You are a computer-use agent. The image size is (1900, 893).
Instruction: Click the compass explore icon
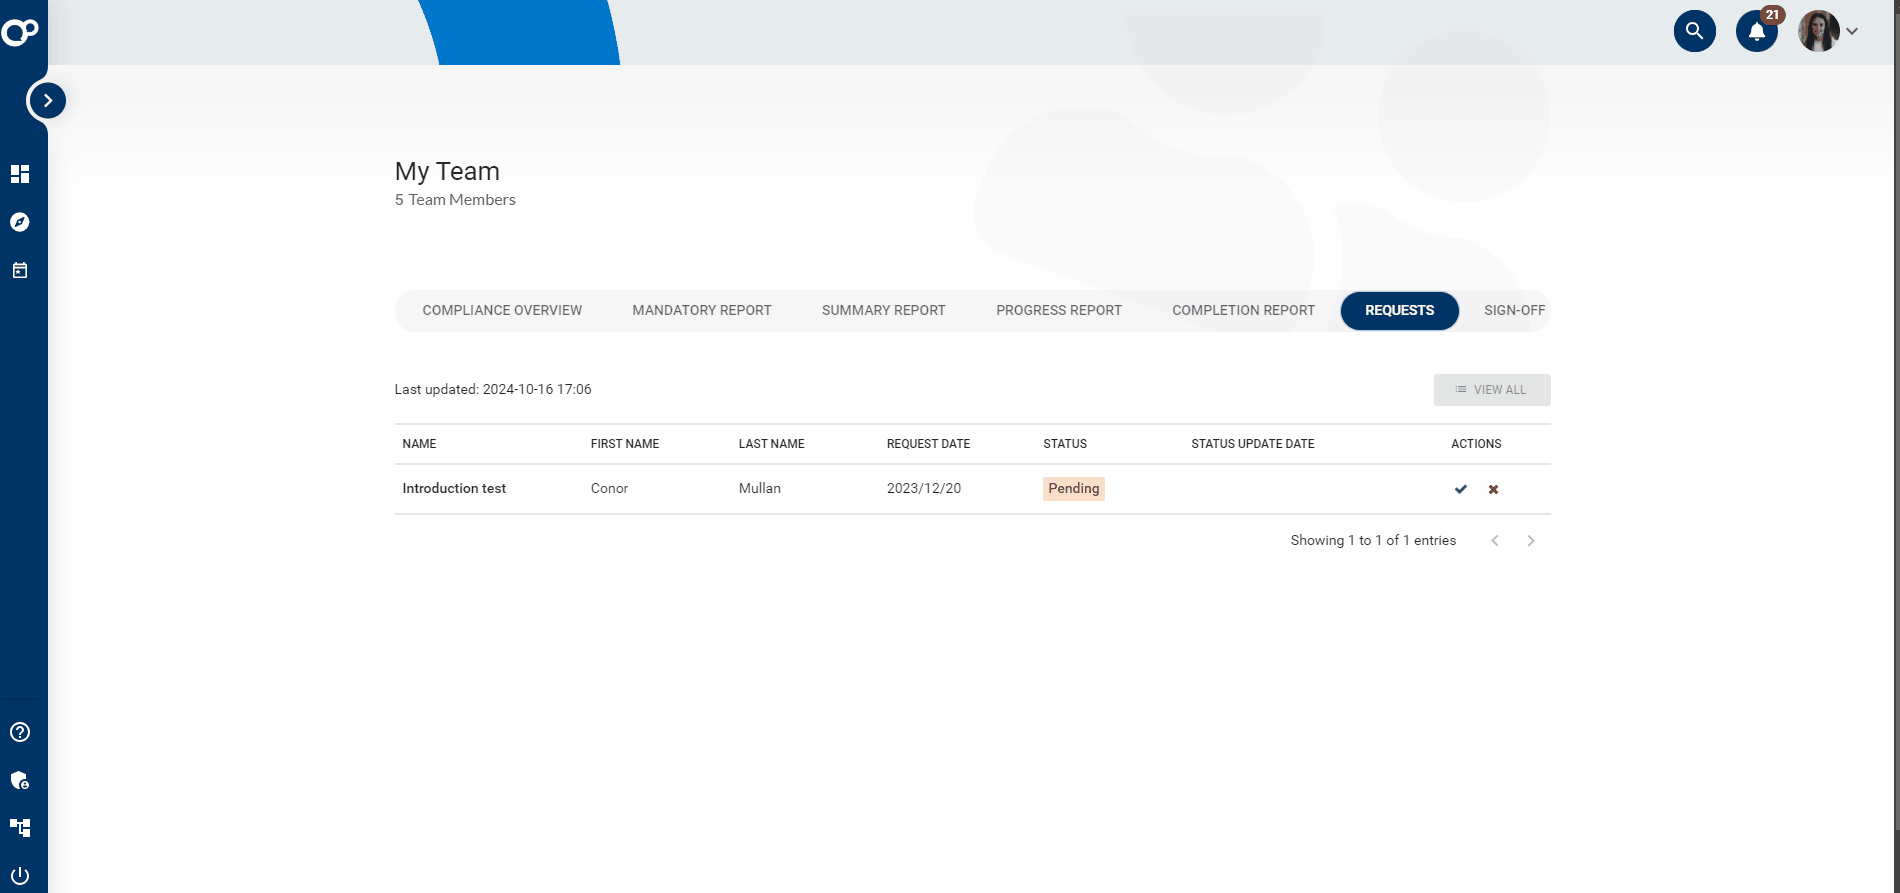click(20, 222)
